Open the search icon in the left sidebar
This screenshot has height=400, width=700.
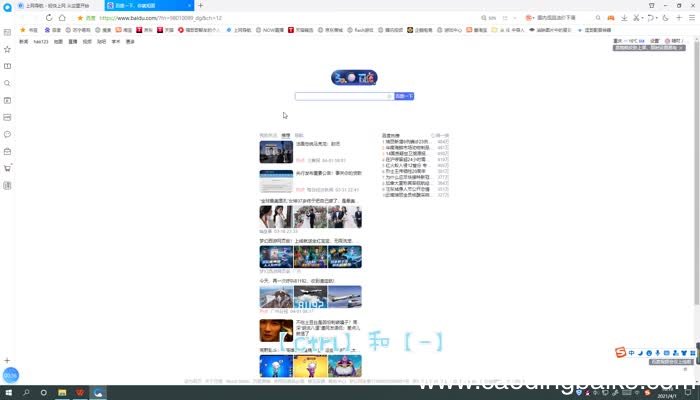[7, 83]
